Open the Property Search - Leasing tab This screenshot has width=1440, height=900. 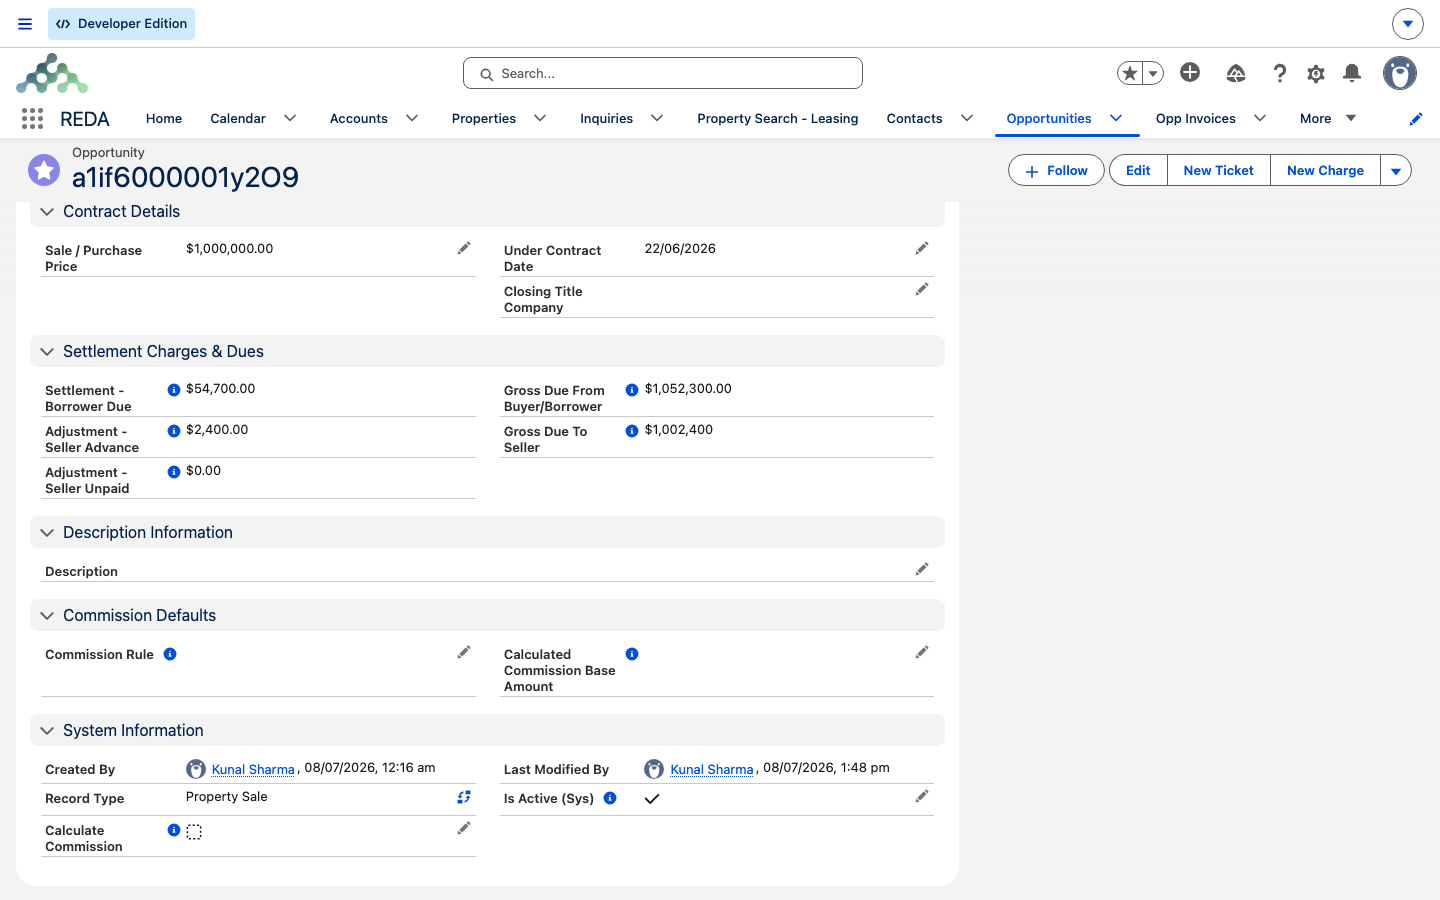point(778,118)
